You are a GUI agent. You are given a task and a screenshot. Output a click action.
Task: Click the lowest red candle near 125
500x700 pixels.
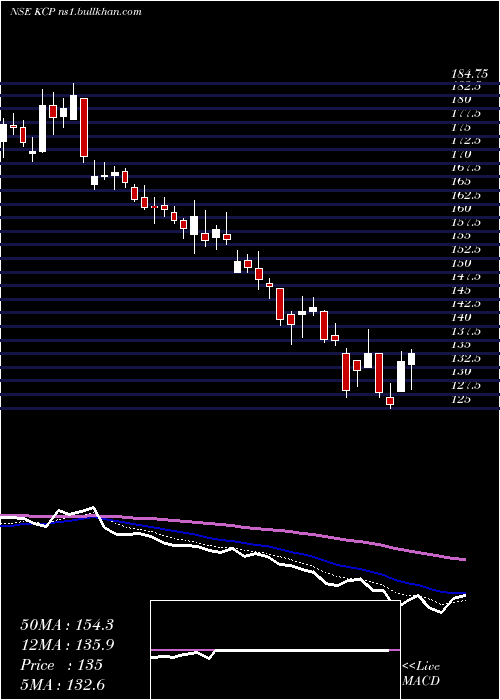pyautogui.click(x=390, y=400)
